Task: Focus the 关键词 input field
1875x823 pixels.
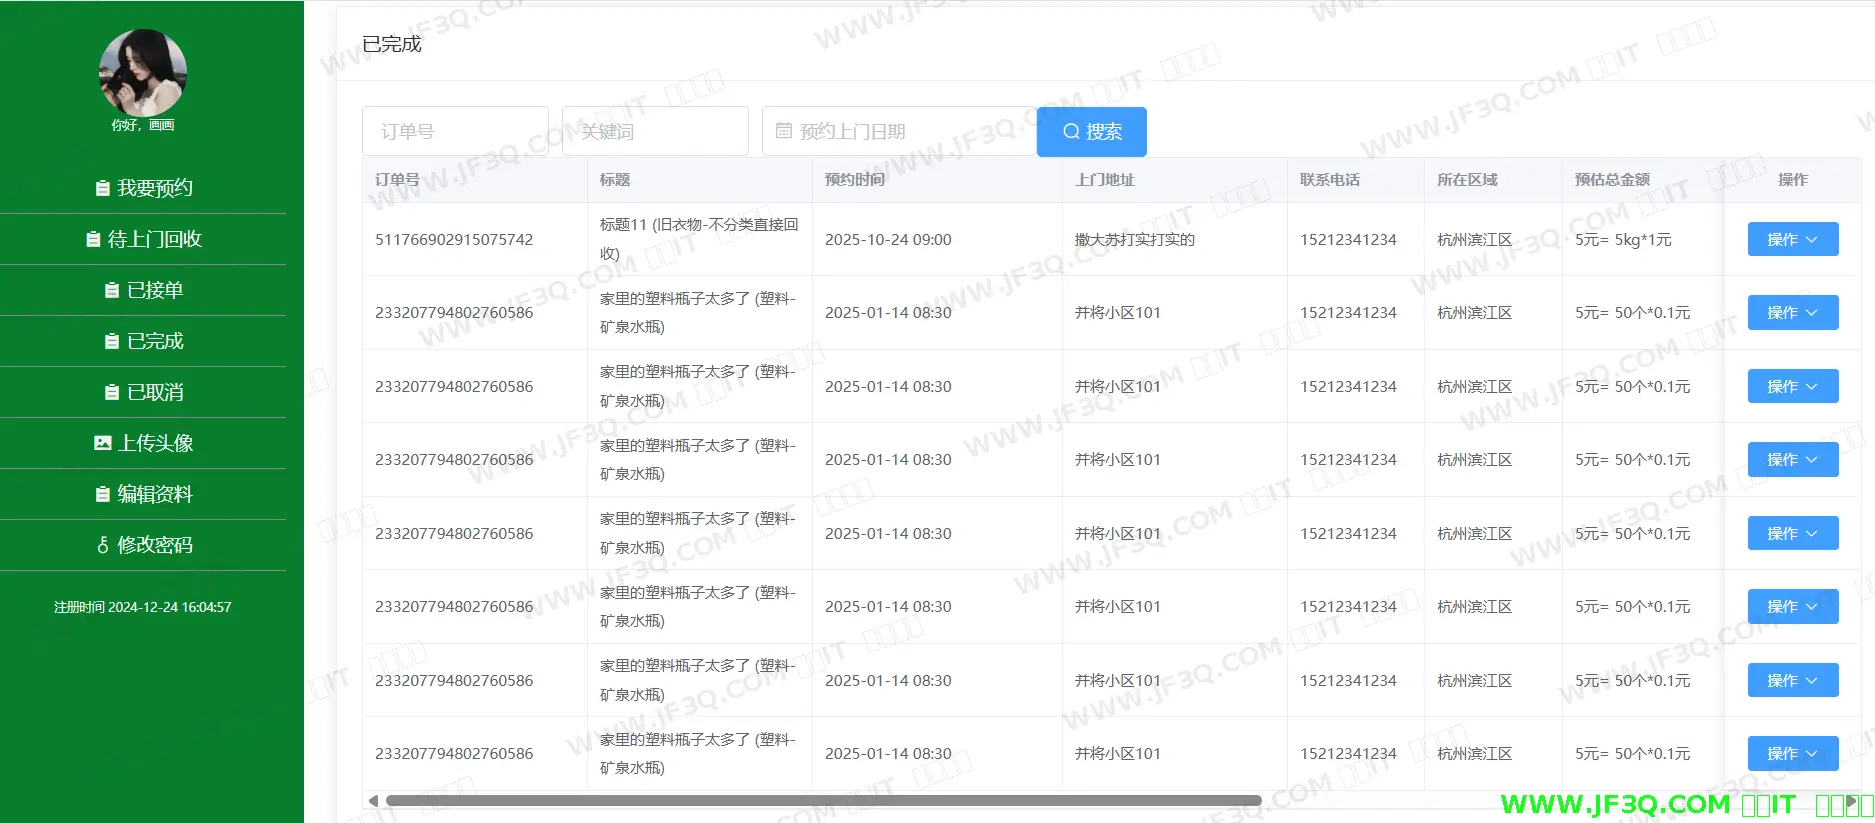Action: point(655,131)
